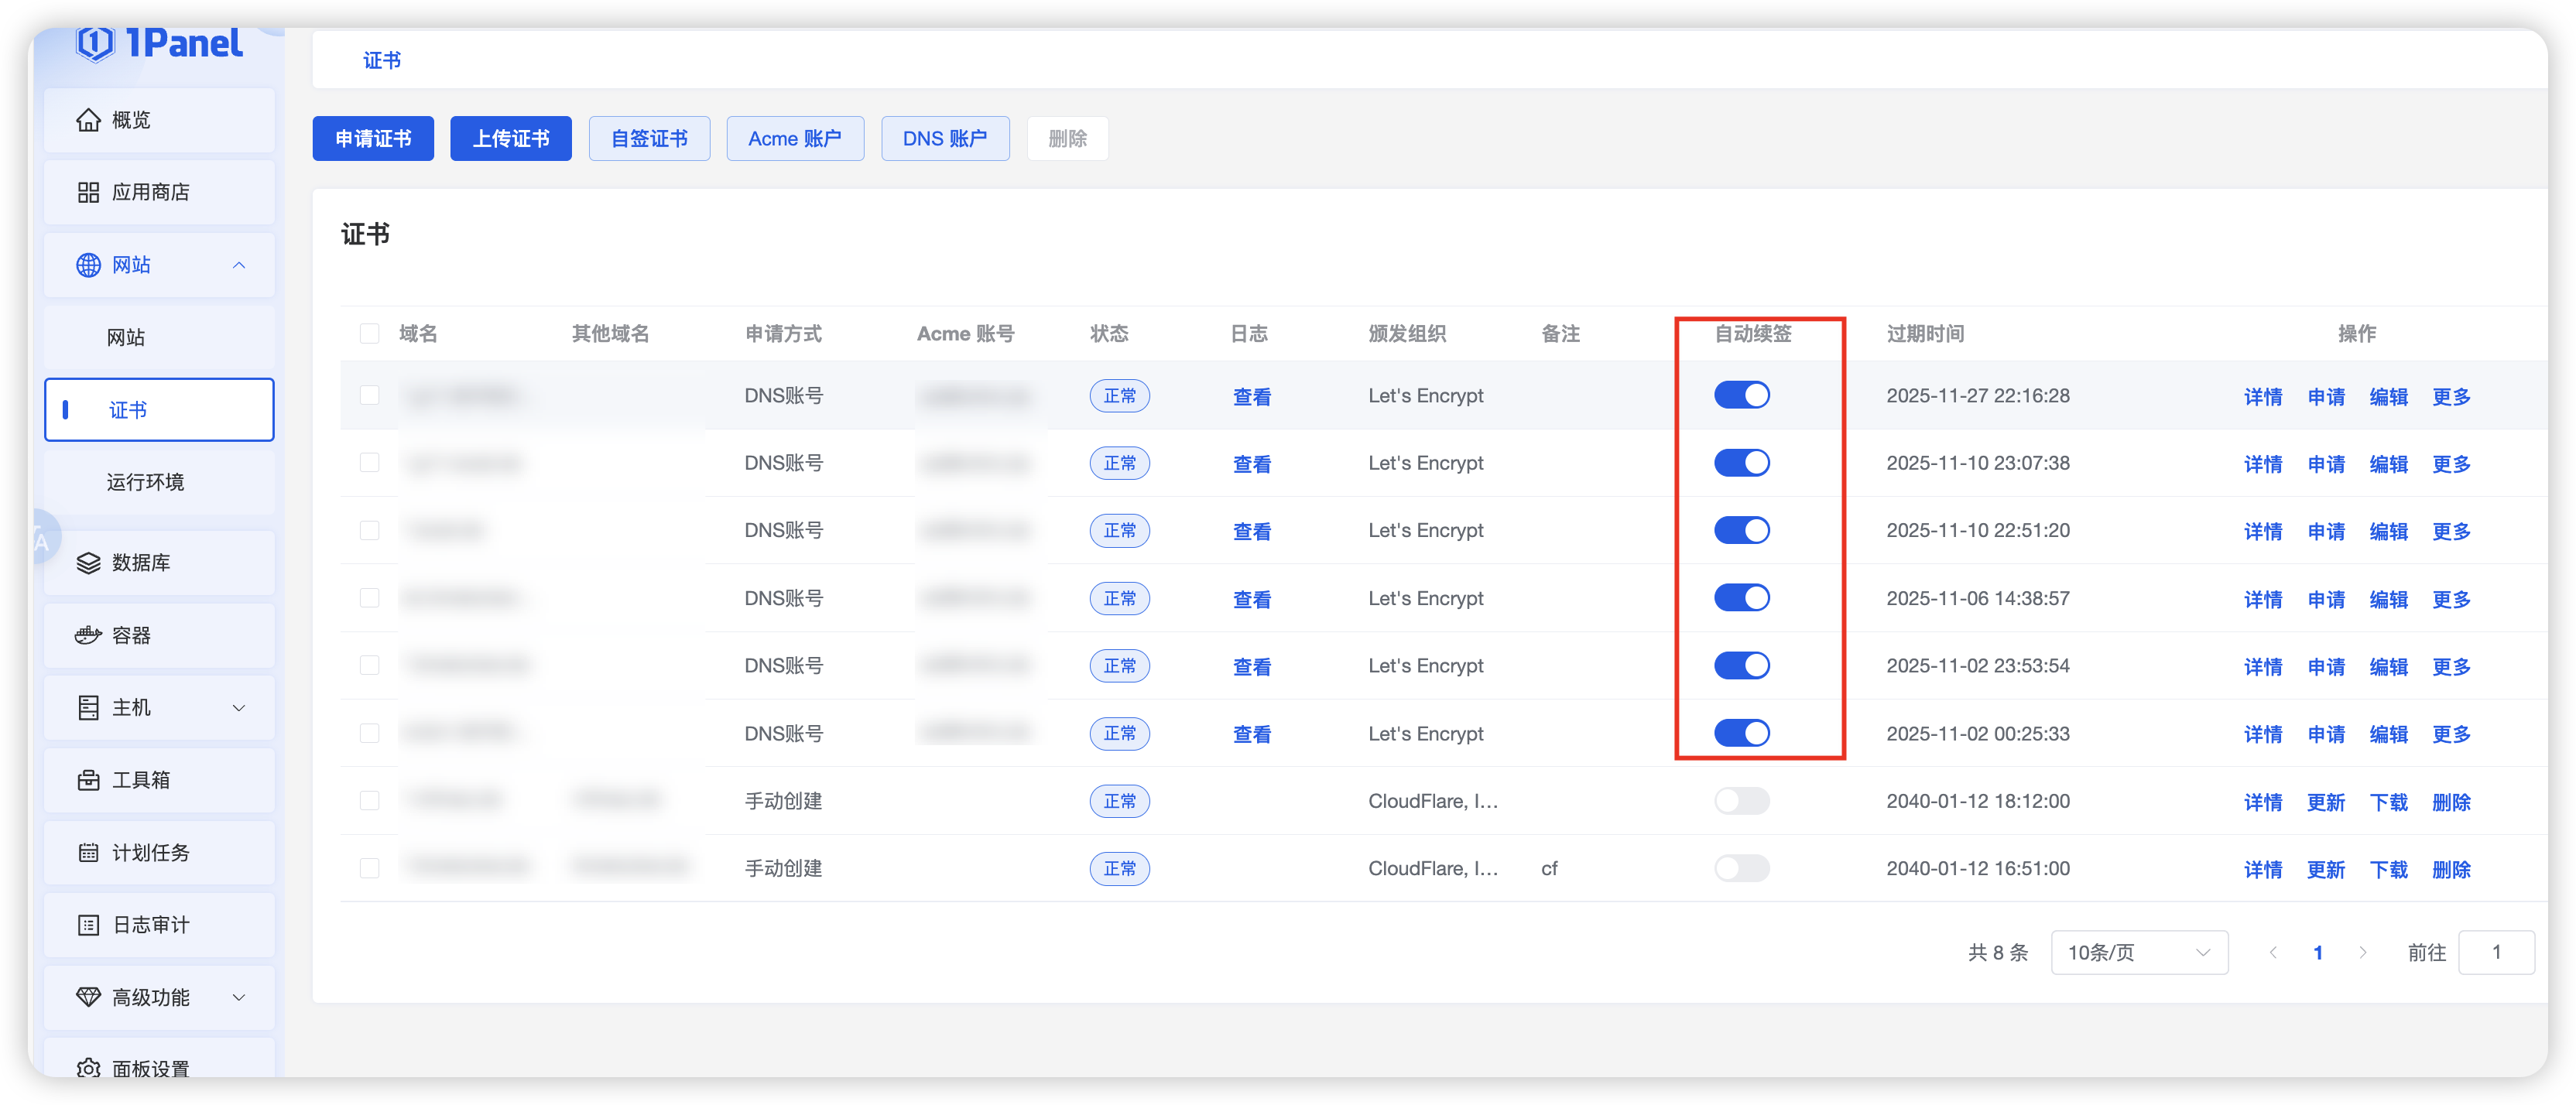The width and height of the screenshot is (2576, 1105).
Task: Open the 网站 submenu item
Action: pos(126,337)
